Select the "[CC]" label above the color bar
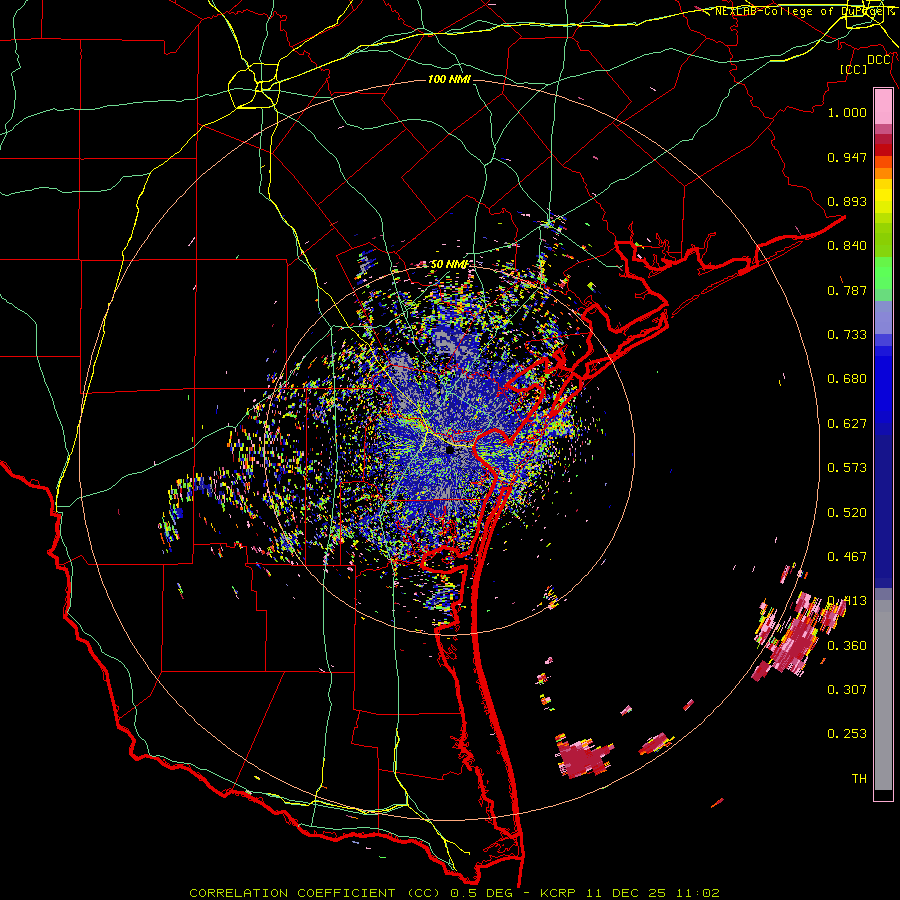This screenshot has width=900, height=900. click(854, 69)
